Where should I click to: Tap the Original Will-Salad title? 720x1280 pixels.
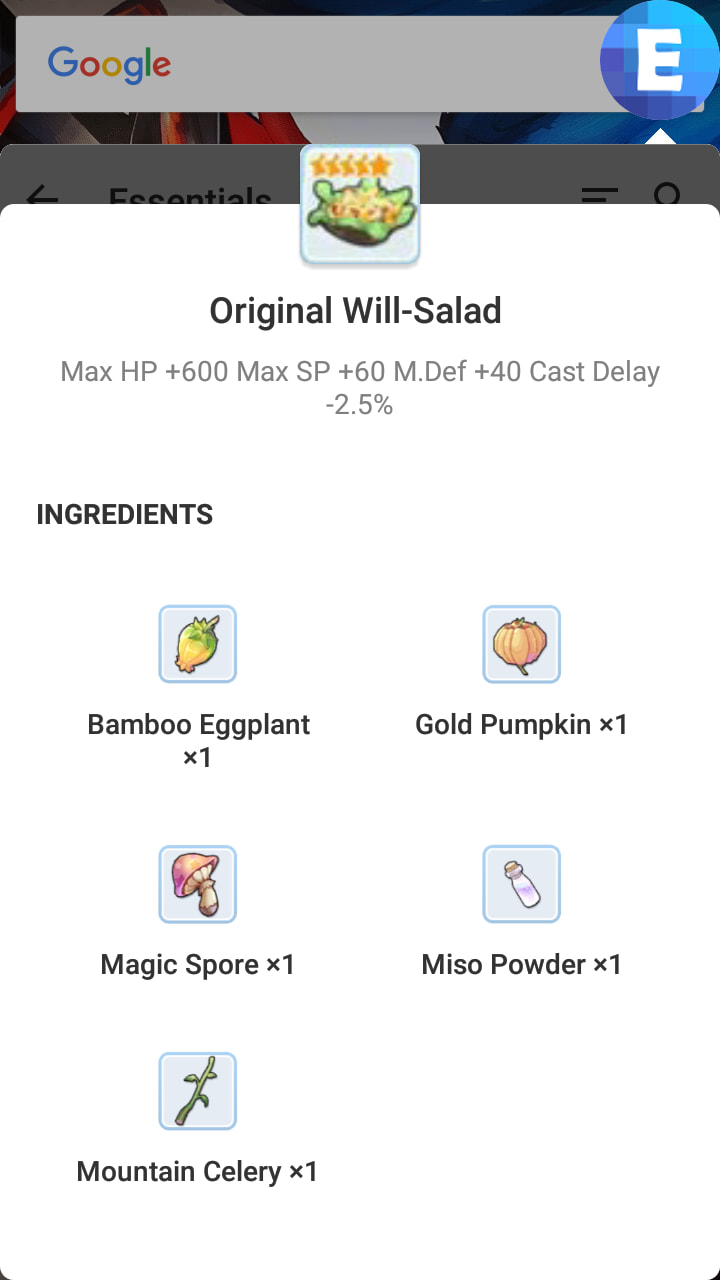(x=355, y=311)
